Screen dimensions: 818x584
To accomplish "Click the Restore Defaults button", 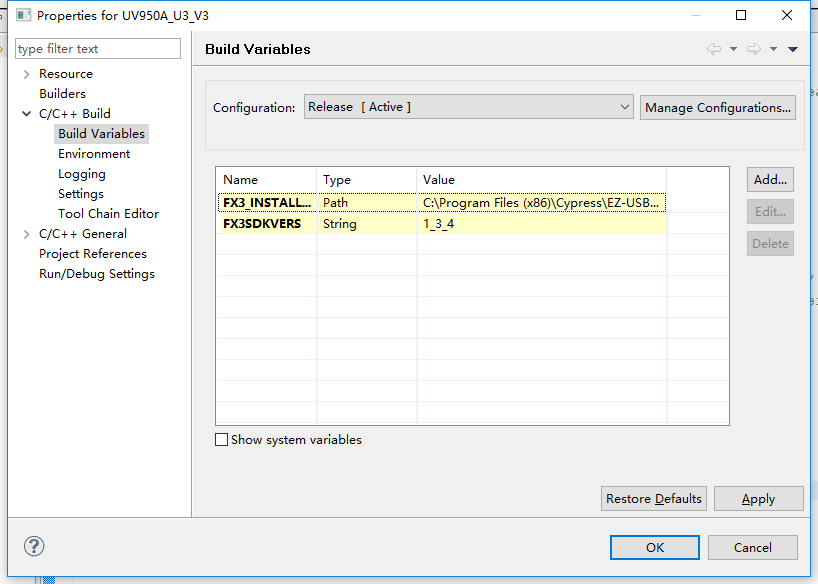I will click(654, 498).
